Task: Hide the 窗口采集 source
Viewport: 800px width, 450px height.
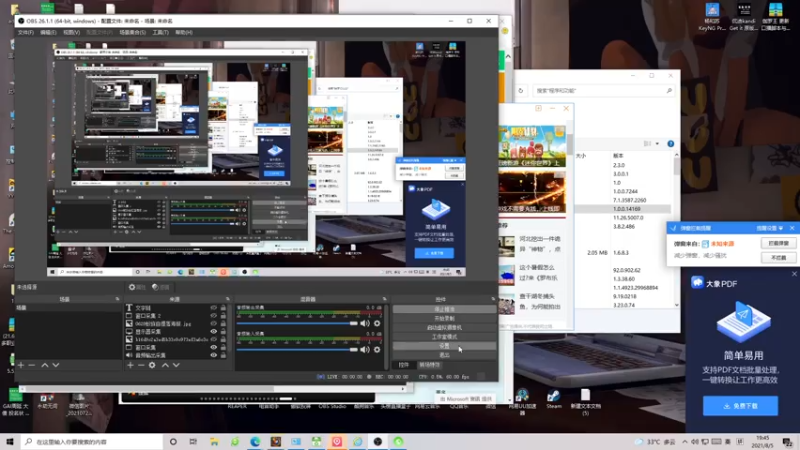Action: pos(213,347)
